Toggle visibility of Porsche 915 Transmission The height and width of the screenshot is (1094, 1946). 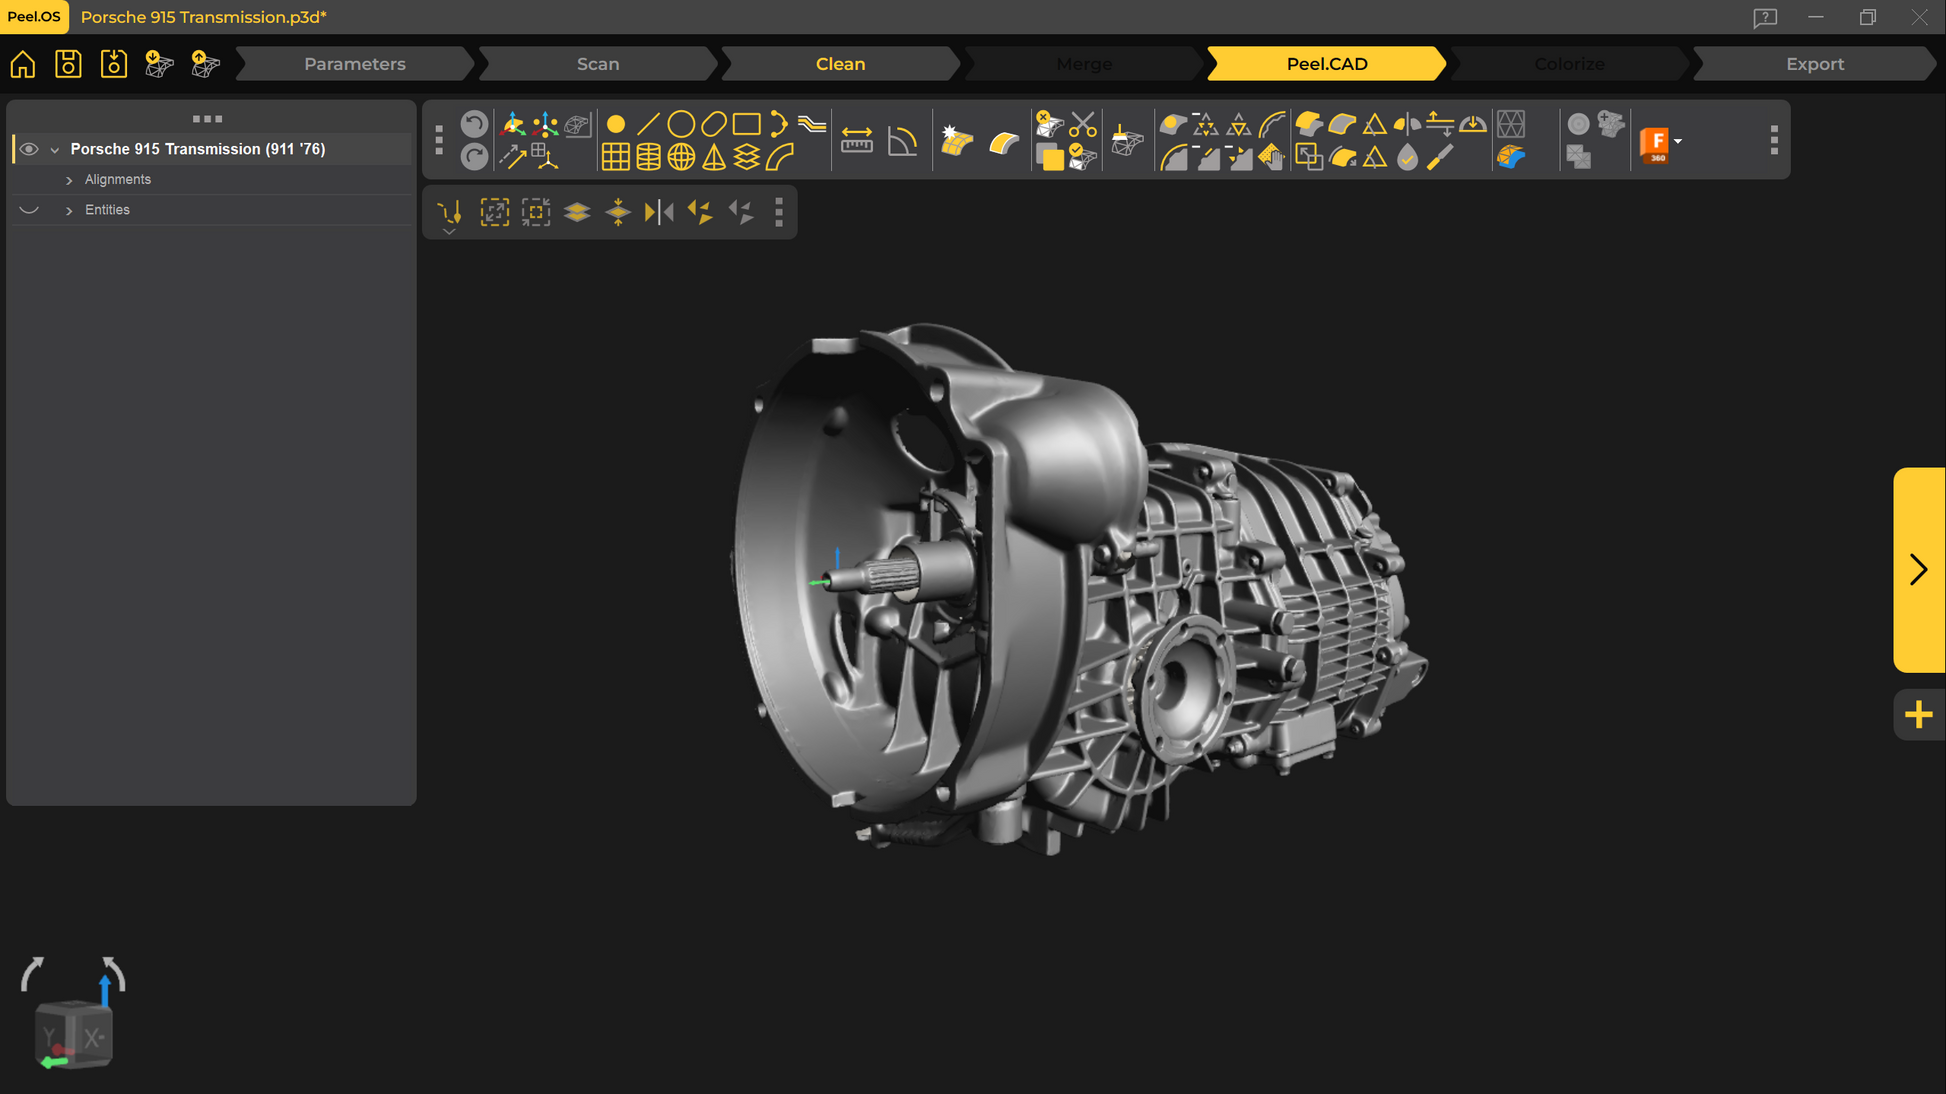click(x=29, y=149)
